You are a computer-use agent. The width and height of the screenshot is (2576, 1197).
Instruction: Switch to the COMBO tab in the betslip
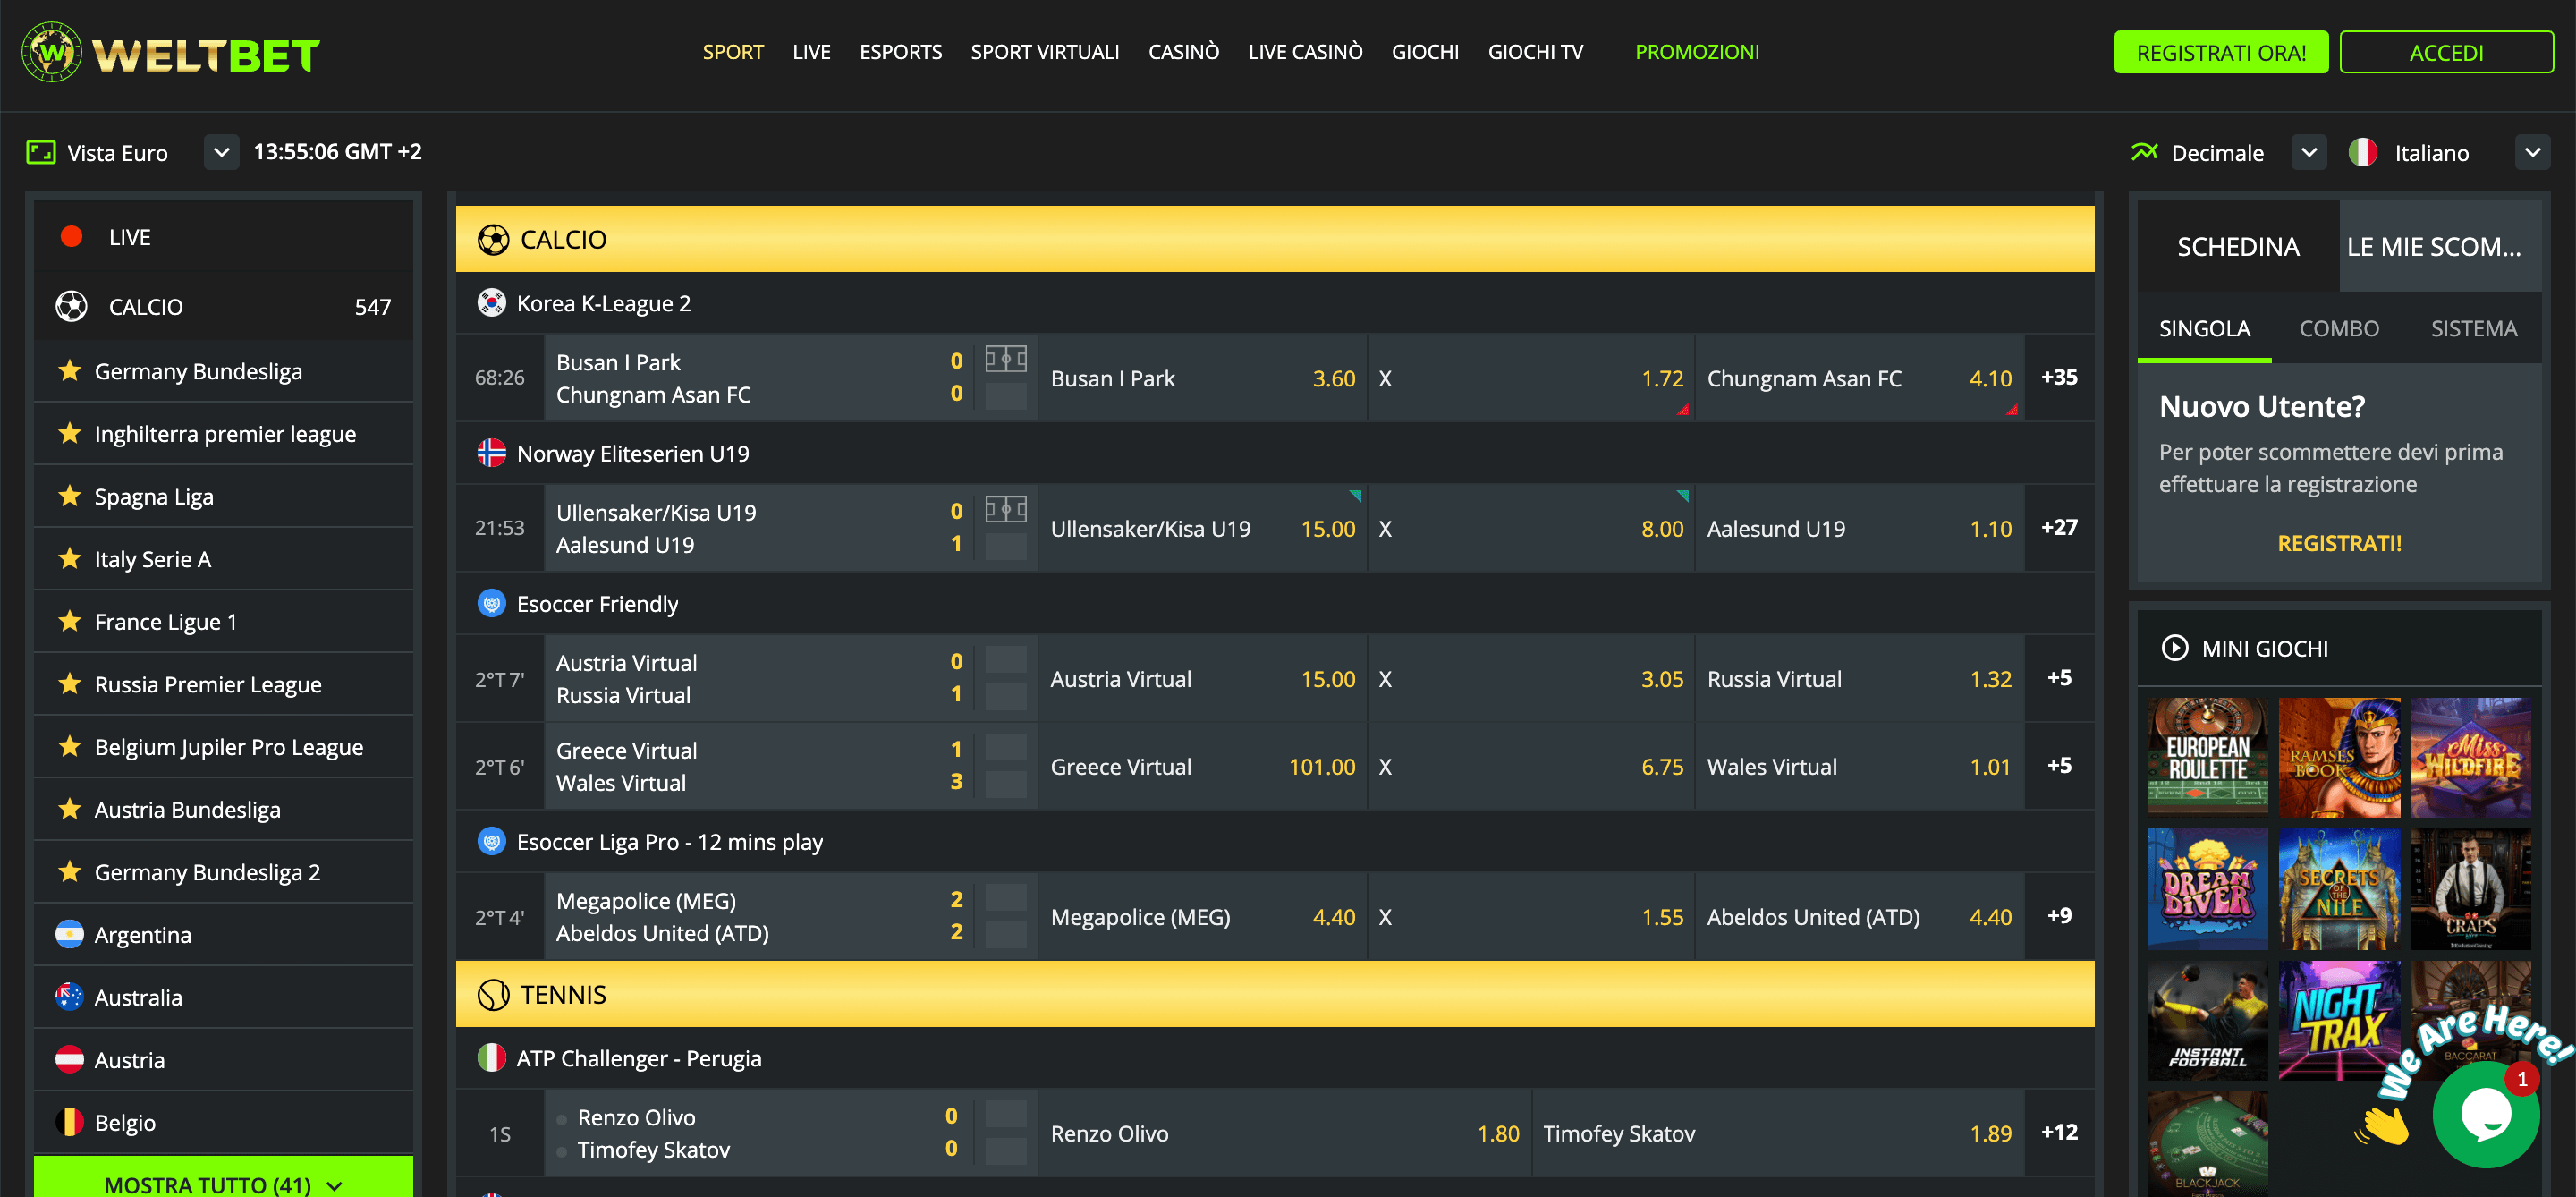2338,328
